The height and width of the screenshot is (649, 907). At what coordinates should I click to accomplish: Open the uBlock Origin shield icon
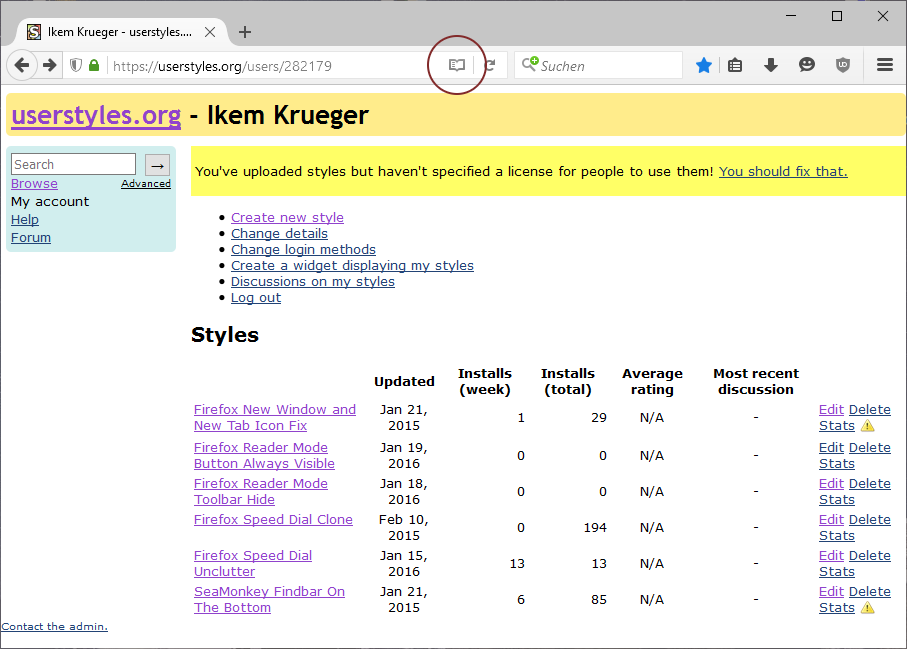[x=843, y=65]
